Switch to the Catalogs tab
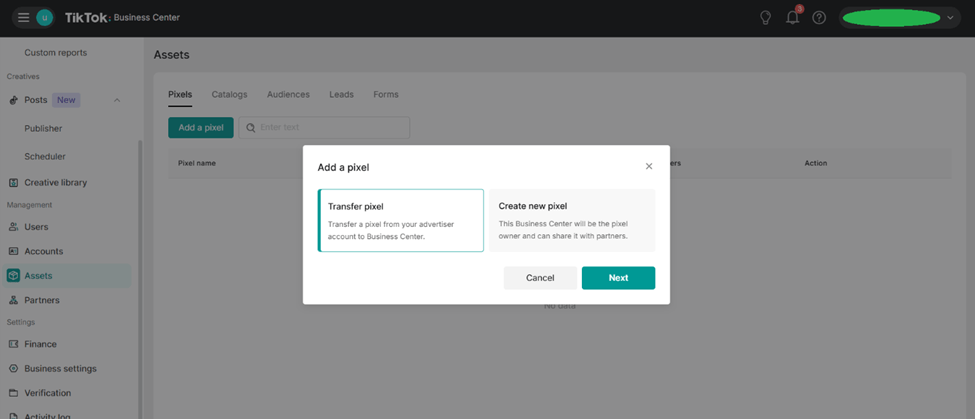 tap(229, 95)
